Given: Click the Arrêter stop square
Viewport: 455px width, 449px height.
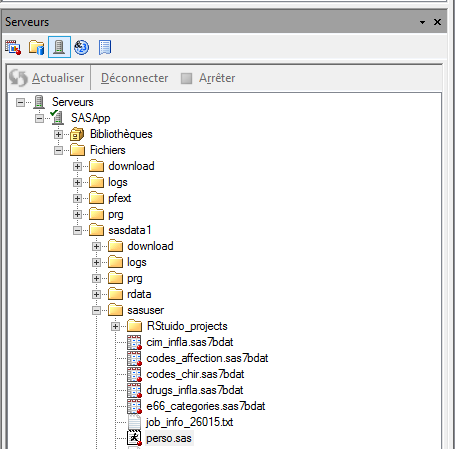Looking at the screenshot, I should tap(186, 78).
